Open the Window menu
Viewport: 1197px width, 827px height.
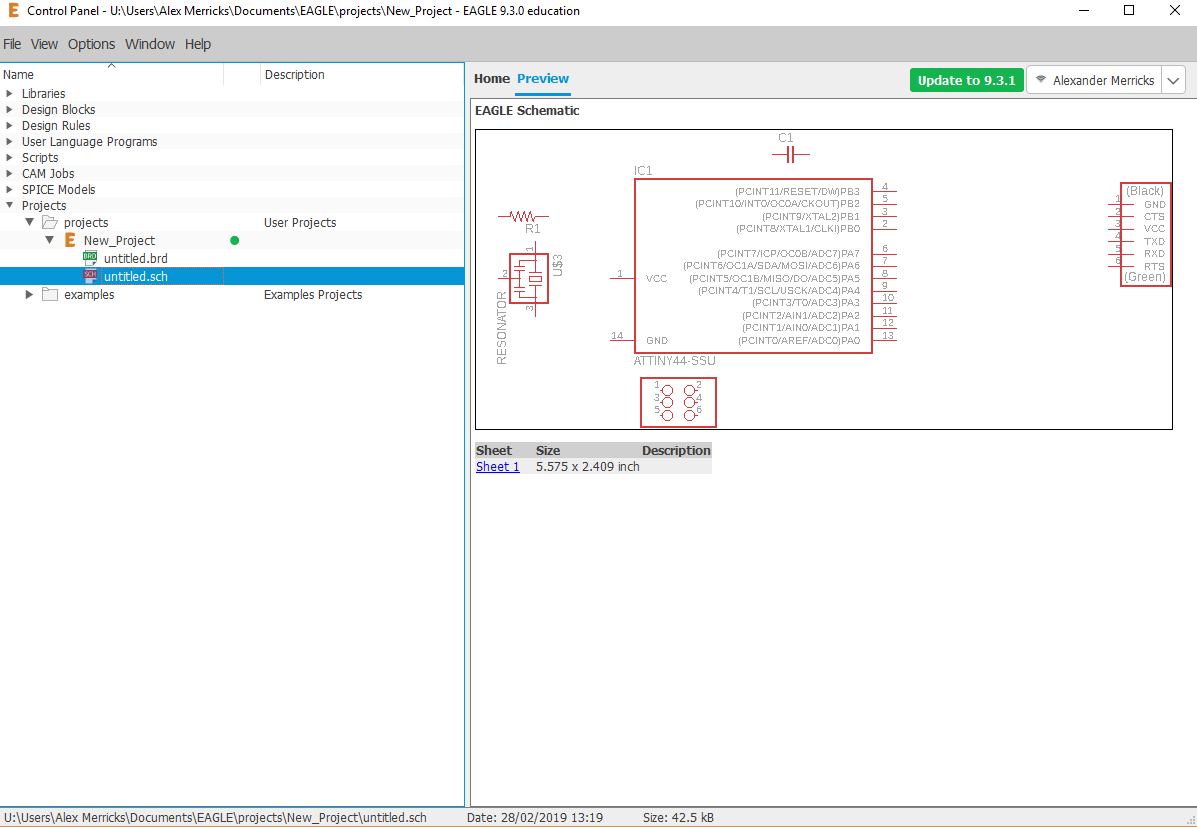tap(150, 44)
